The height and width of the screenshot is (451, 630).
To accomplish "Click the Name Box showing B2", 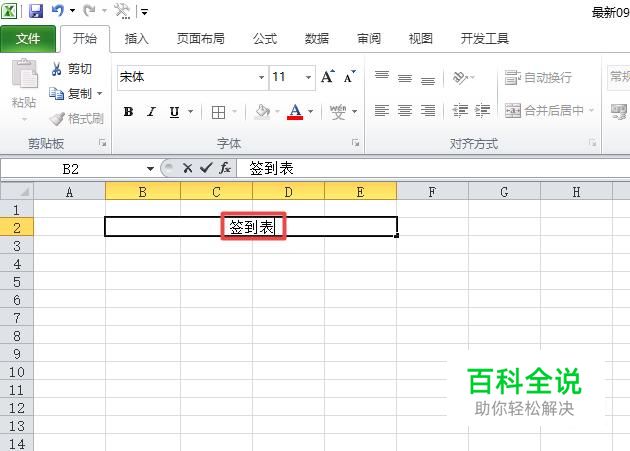I will point(71,169).
